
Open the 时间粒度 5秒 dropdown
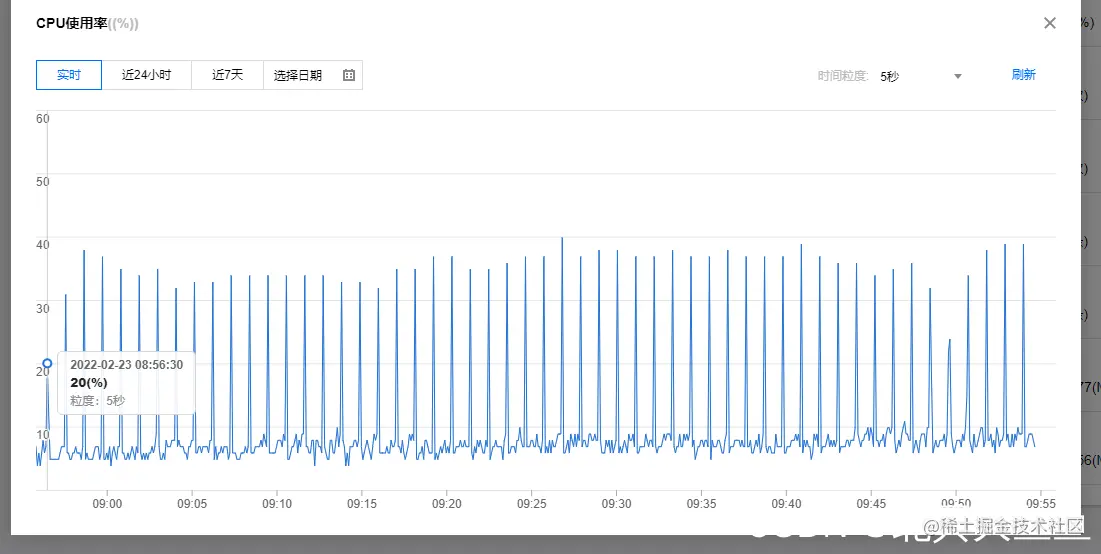[x=921, y=76]
